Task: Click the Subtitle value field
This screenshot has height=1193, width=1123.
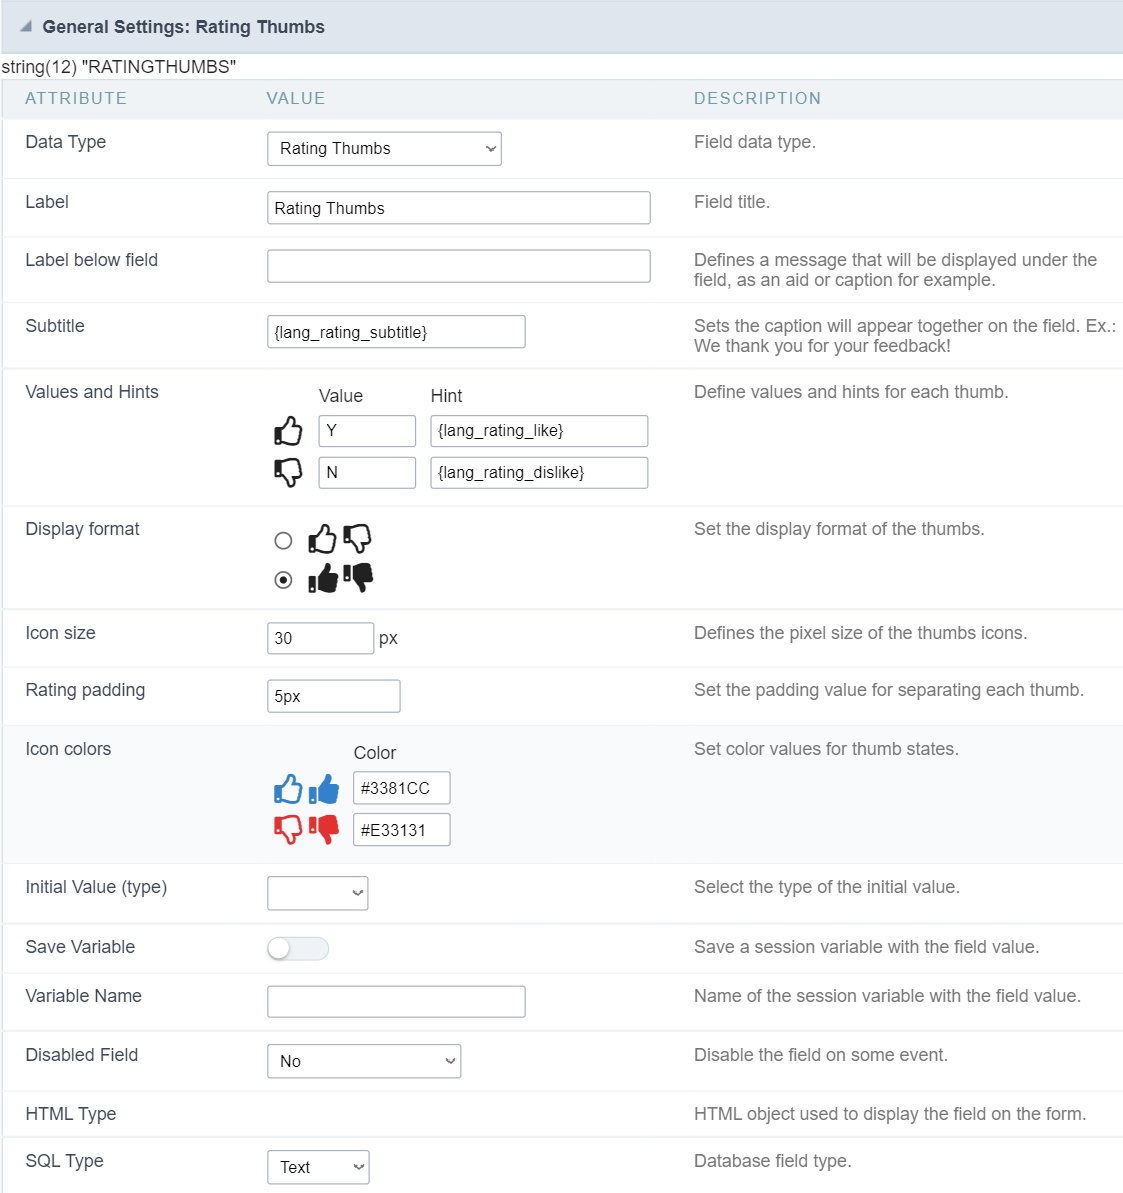Action: [396, 331]
